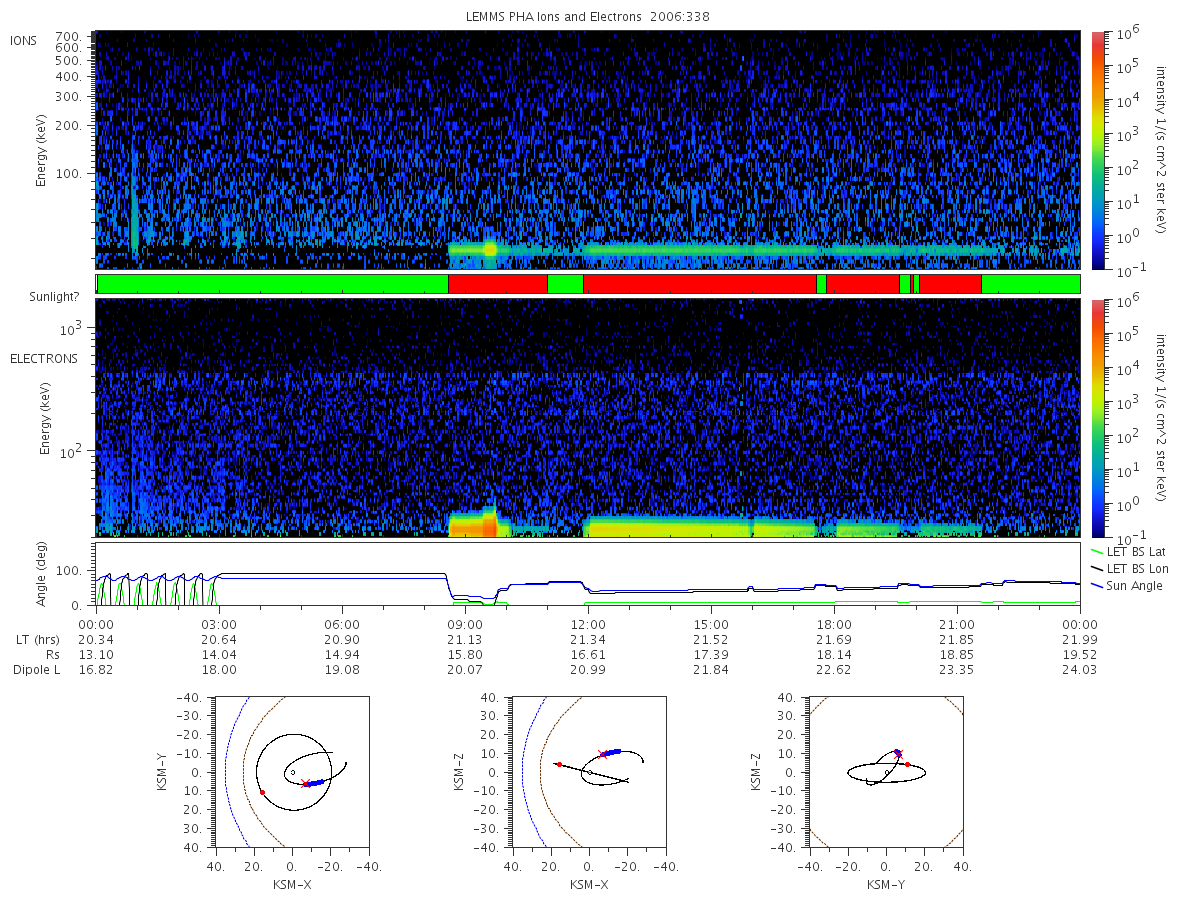Click the IONS panel label
This screenshot has width=1200, height=900.
coord(24,40)
